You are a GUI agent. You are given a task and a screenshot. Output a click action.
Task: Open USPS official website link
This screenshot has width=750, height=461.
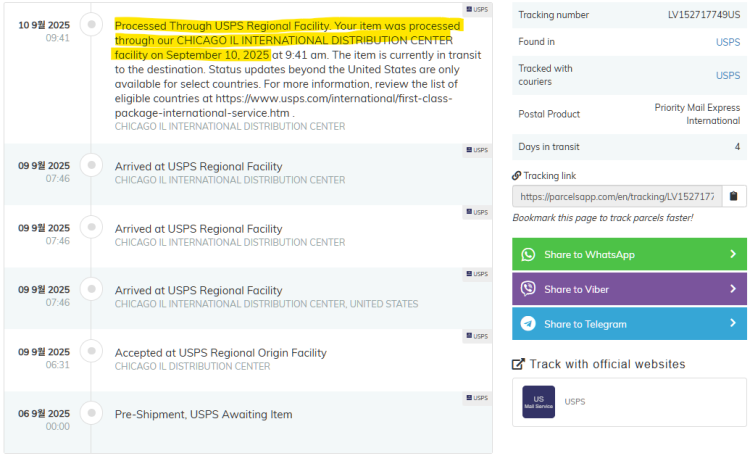click(574, 402)
